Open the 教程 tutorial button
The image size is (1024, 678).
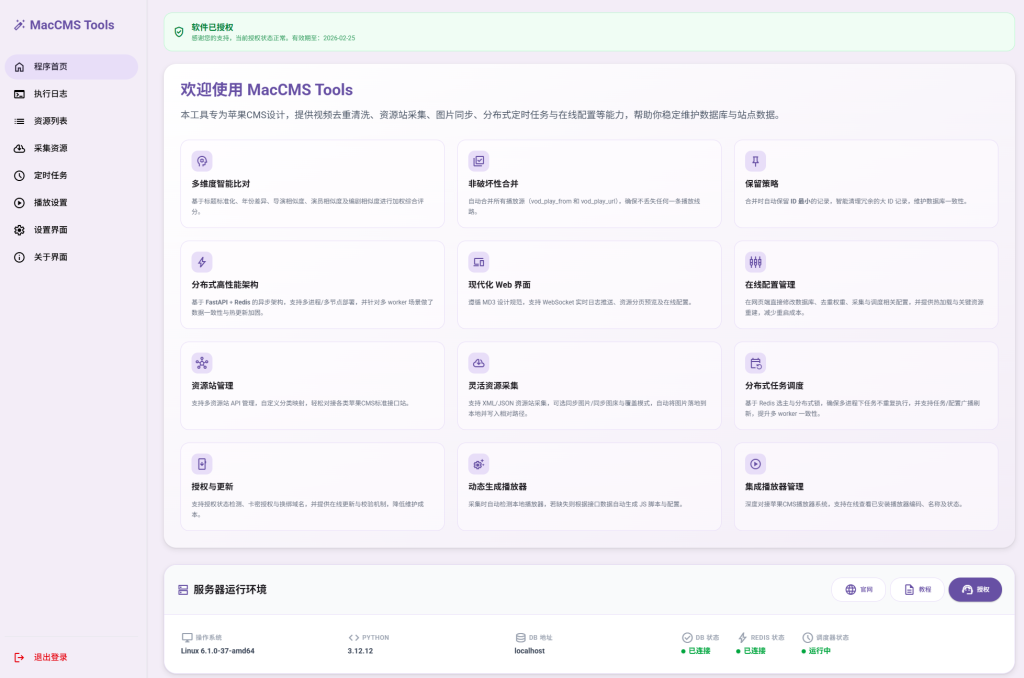coord(917,590)
